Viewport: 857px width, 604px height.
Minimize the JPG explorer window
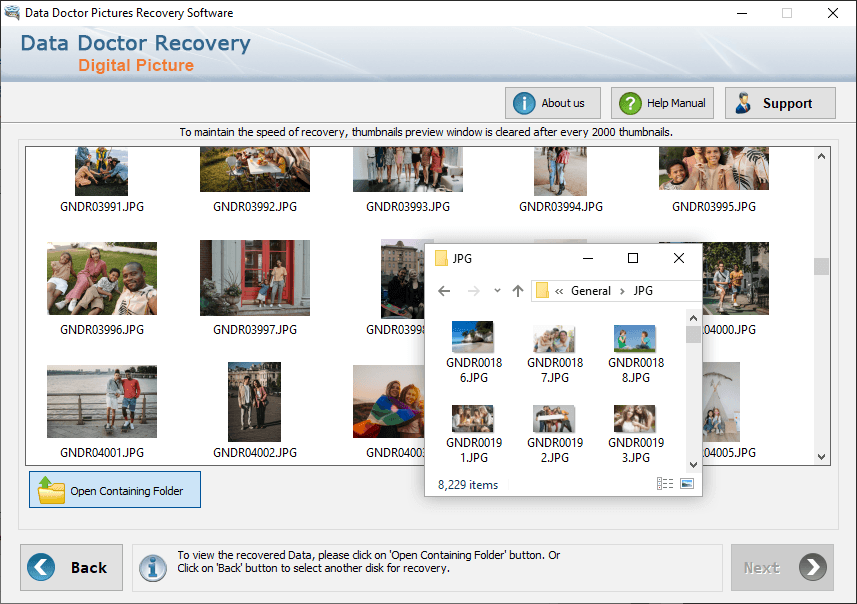588,258
